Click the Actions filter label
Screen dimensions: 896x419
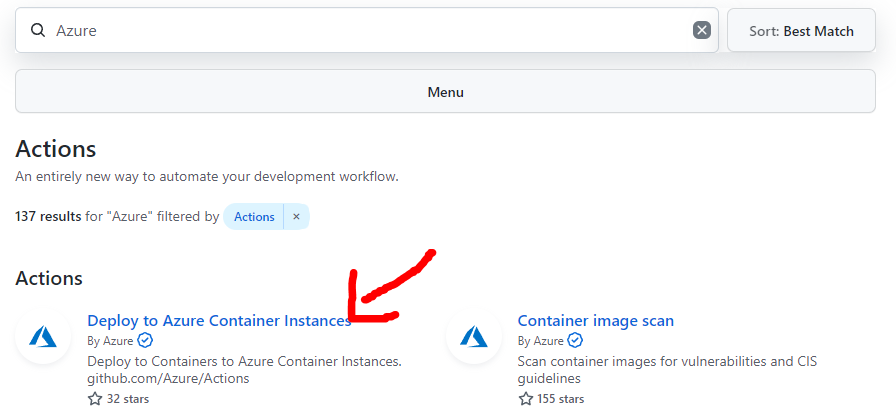pos(254,216)
